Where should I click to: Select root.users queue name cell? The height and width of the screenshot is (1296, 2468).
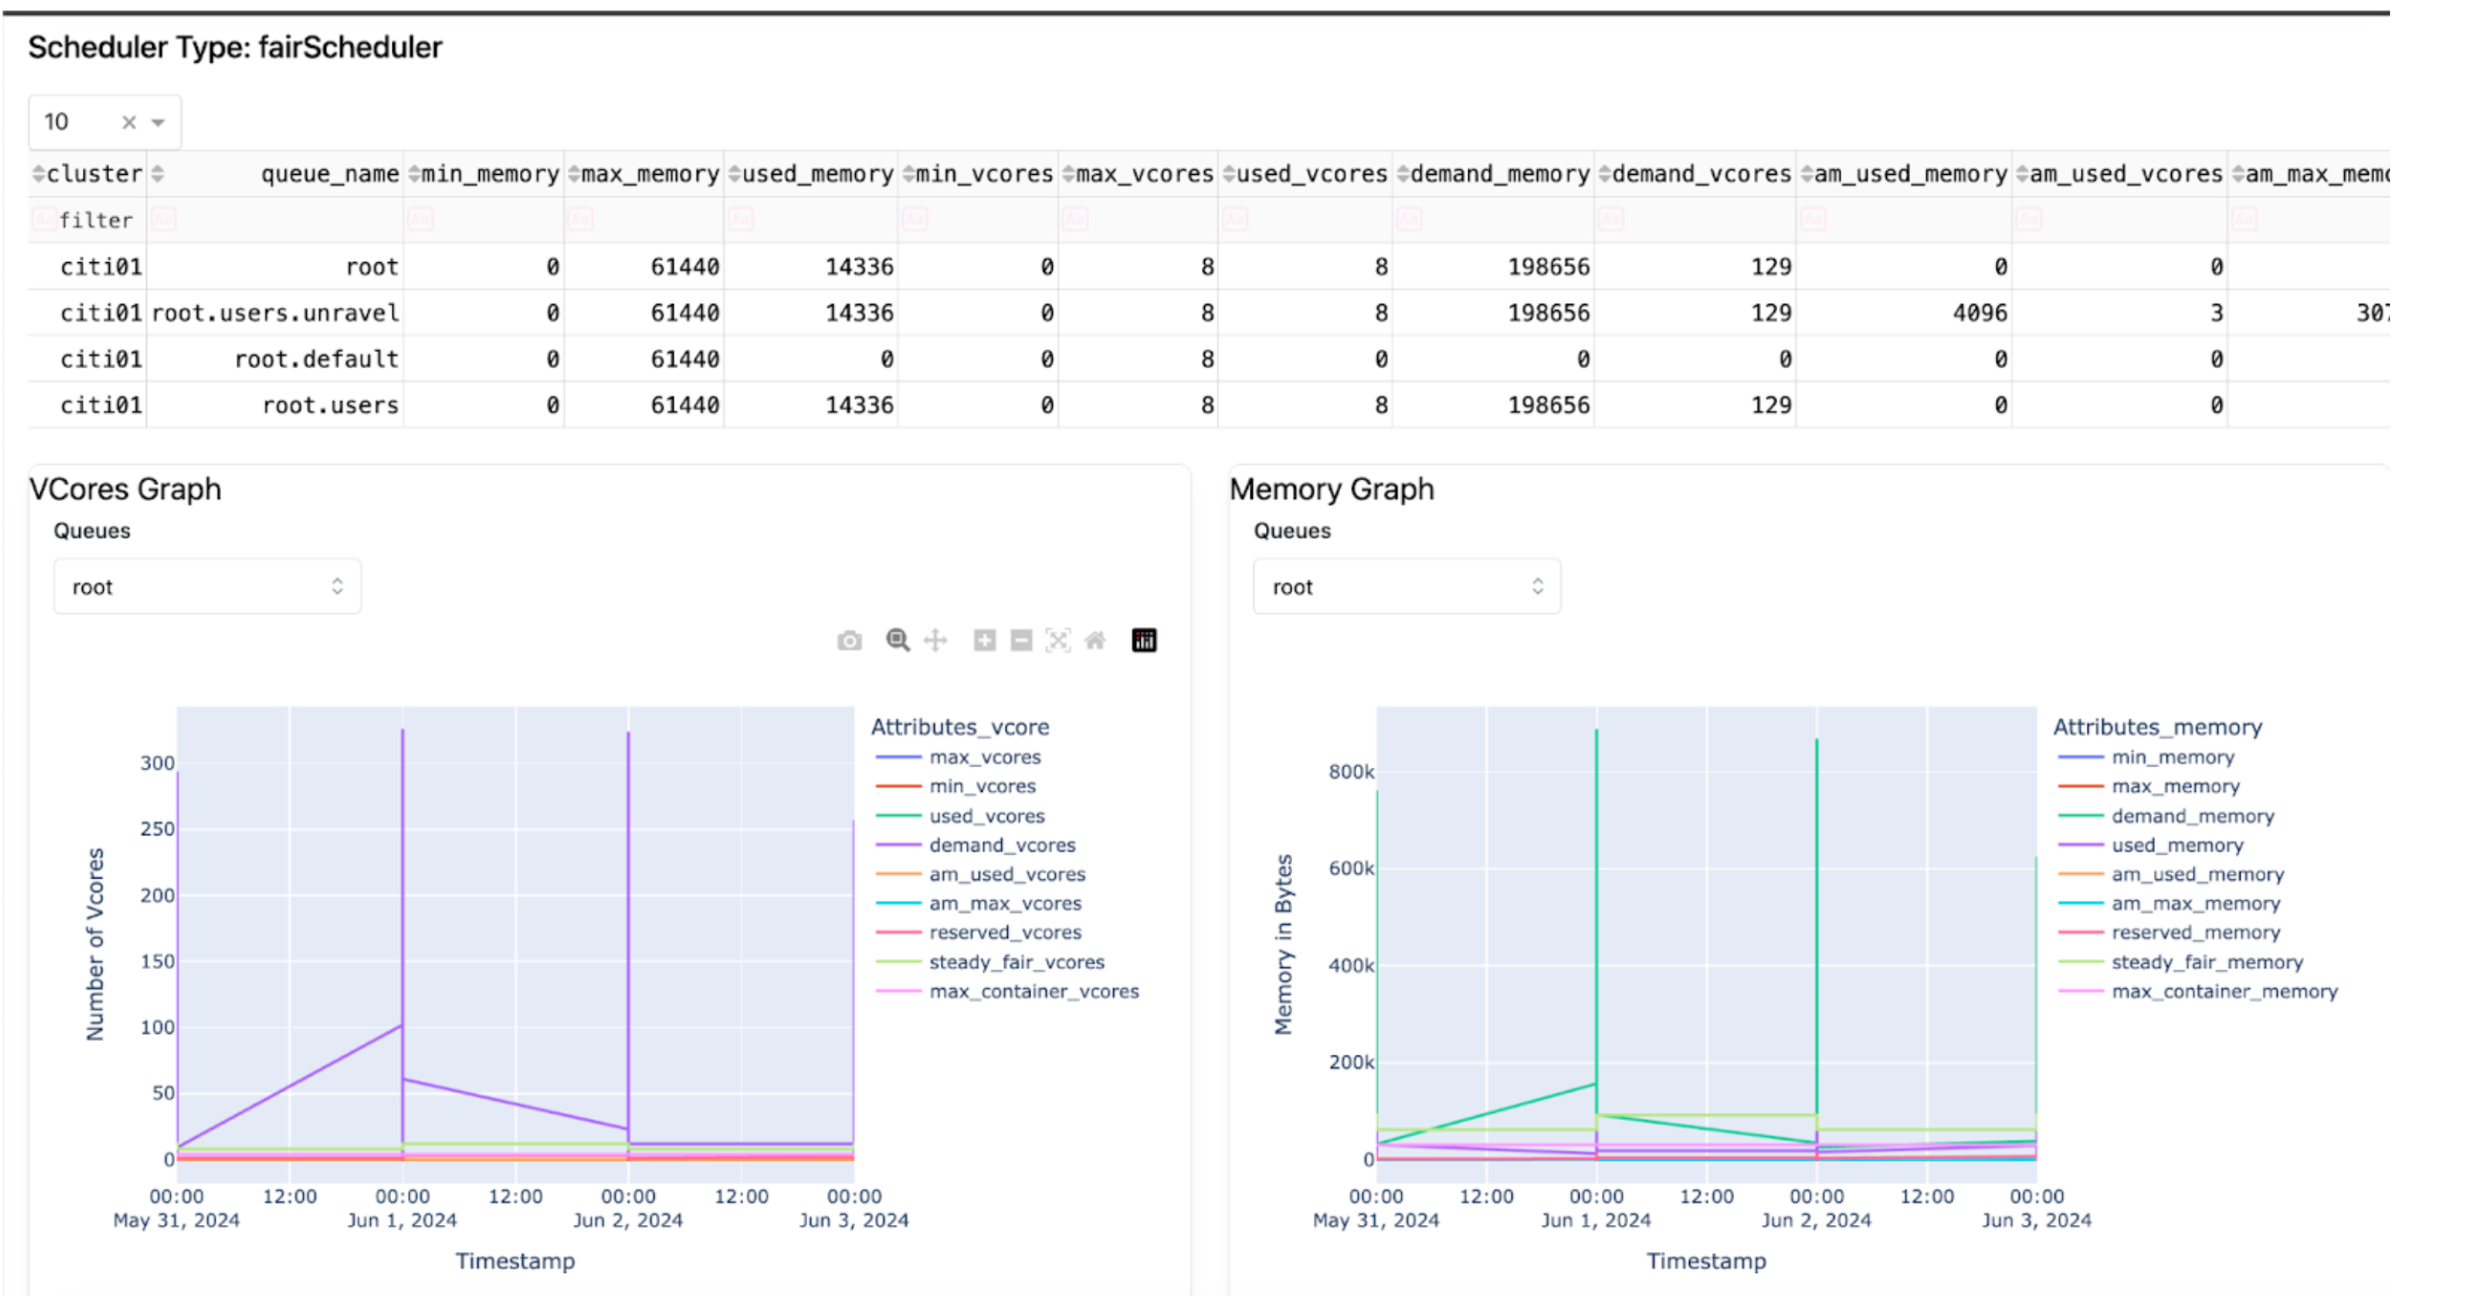tap(275, 405)
